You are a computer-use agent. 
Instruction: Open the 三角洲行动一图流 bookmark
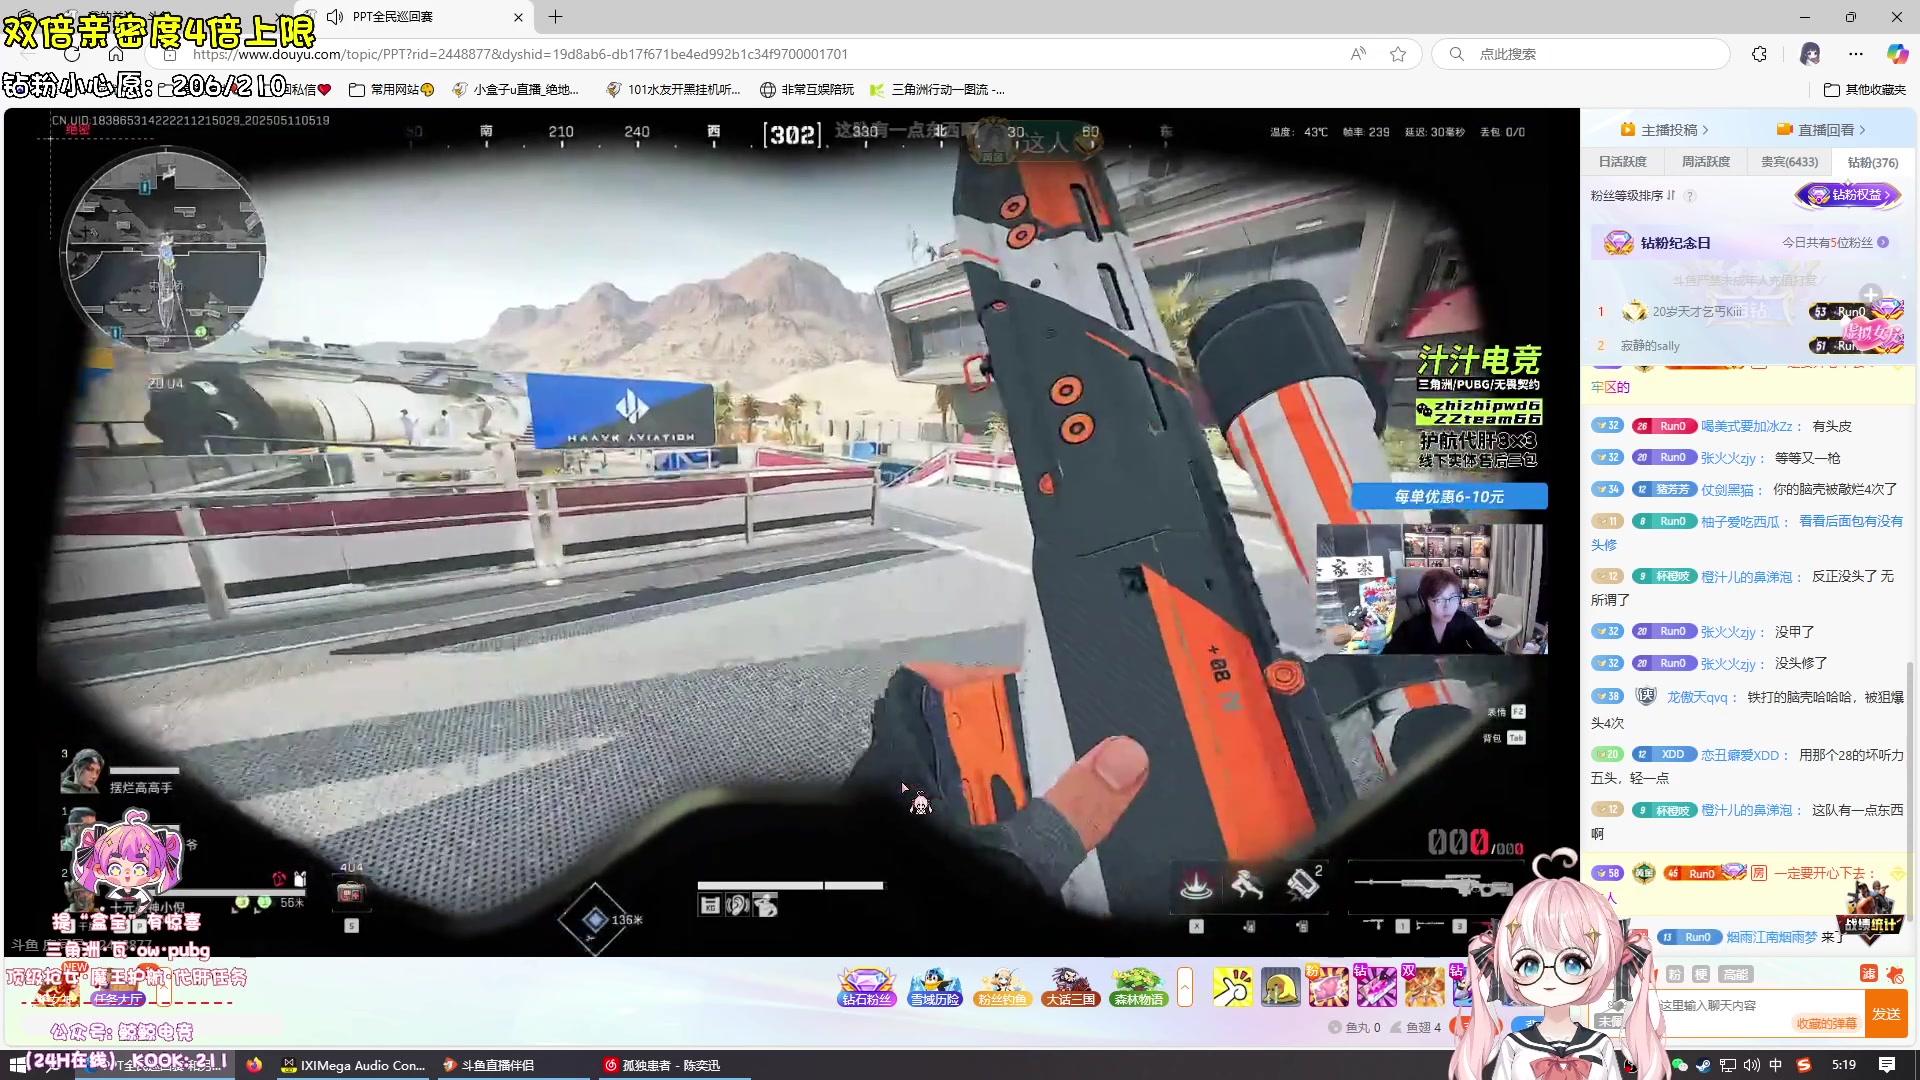937,90
